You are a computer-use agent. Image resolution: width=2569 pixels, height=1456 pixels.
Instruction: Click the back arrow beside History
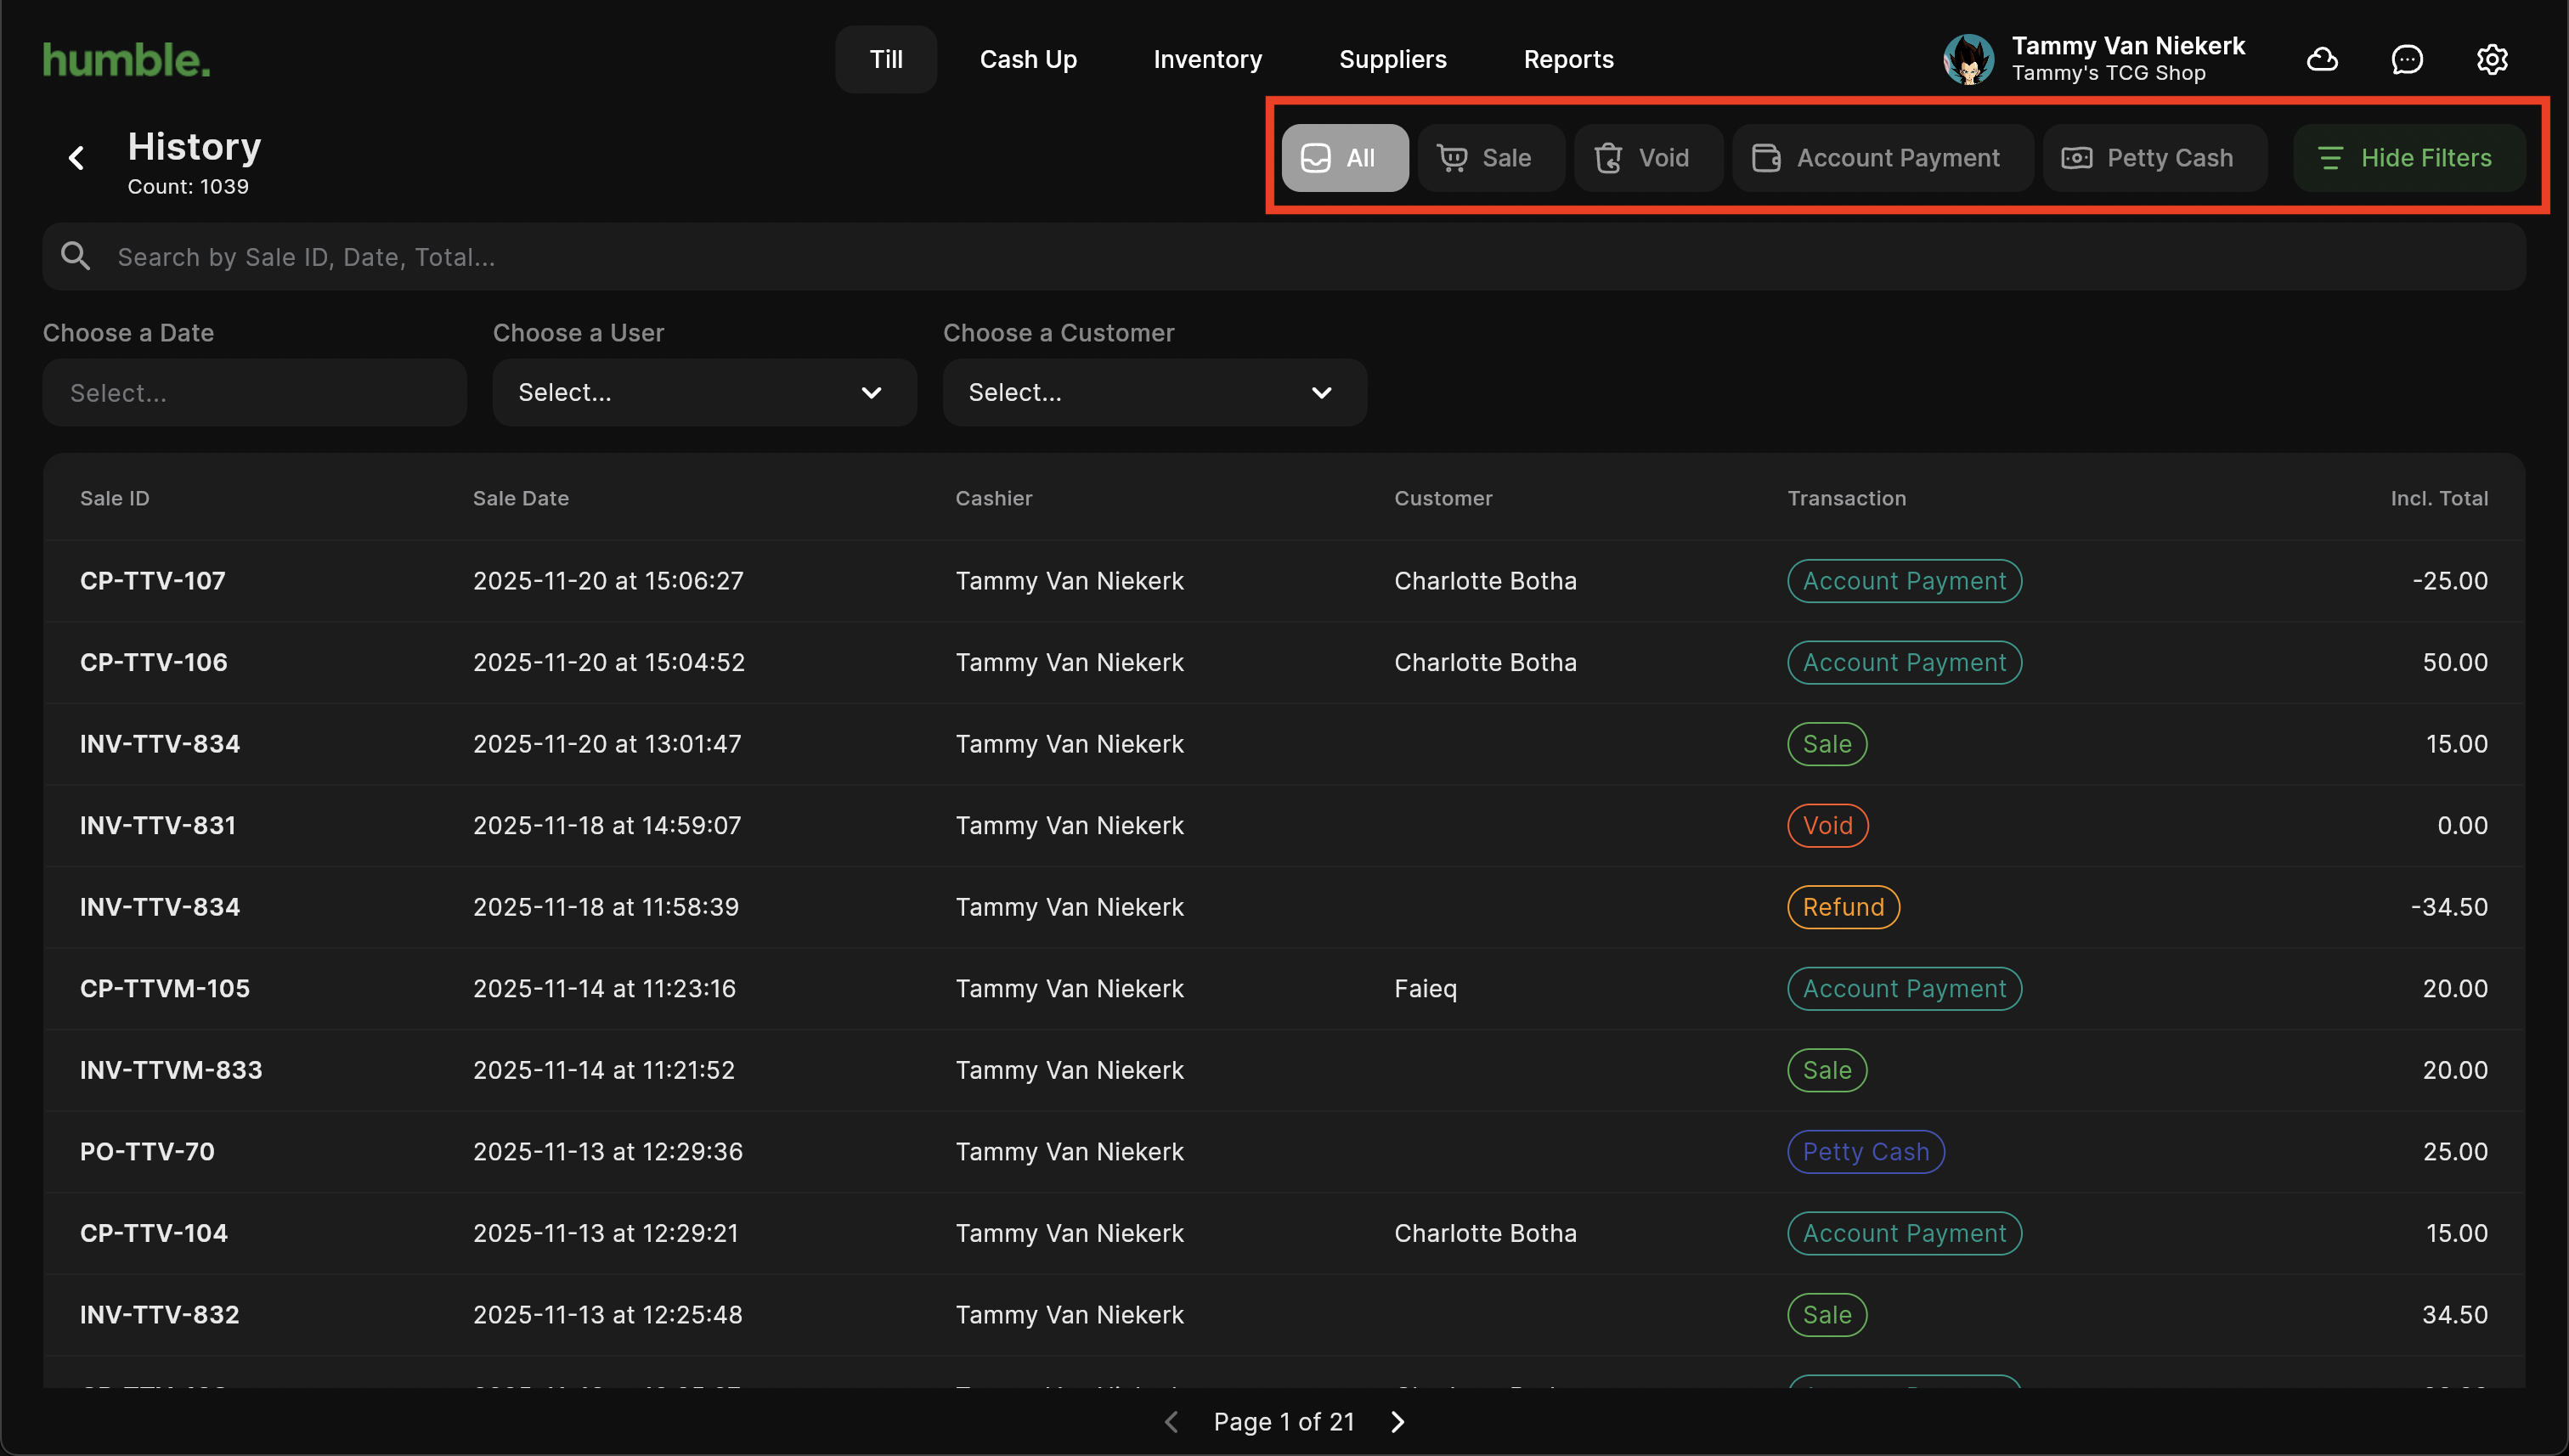point(76,158)
